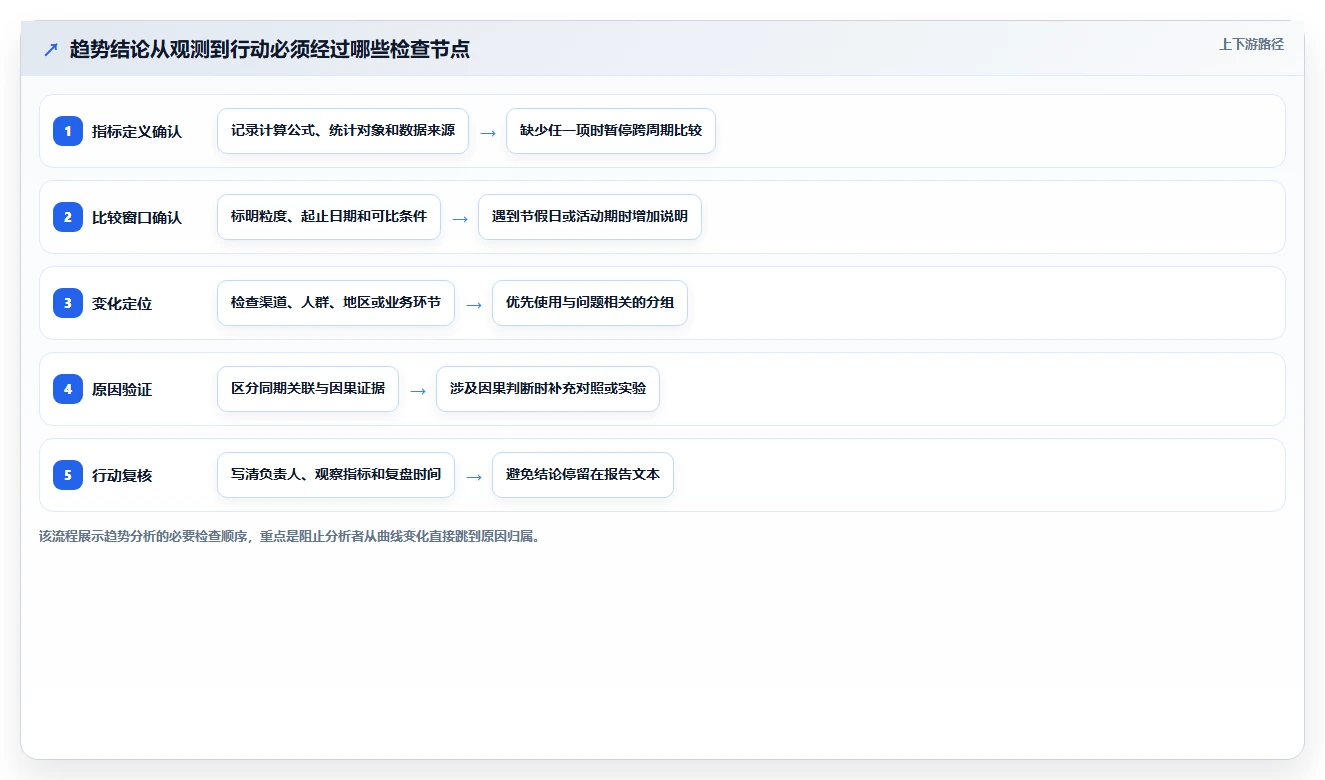Click the 比较窗口确认 step label
The width and height of the screenshot is (1325, 780).
pos(137,217)
